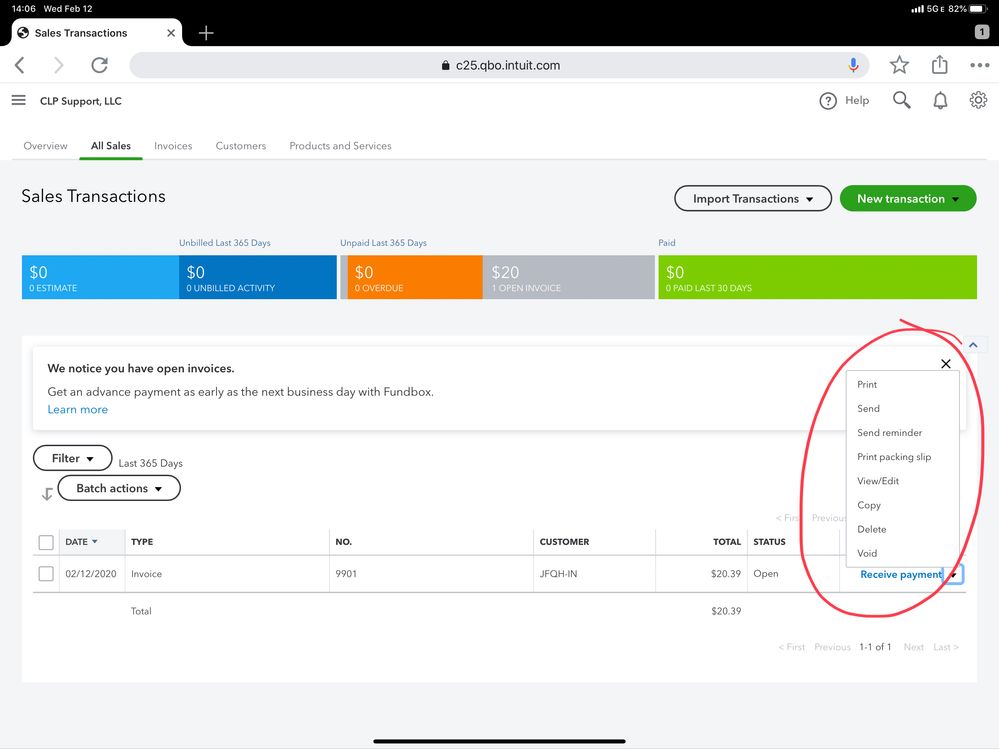View notifications bell
The width and height of the screenshot is (999, 749).
coord(940,101)
